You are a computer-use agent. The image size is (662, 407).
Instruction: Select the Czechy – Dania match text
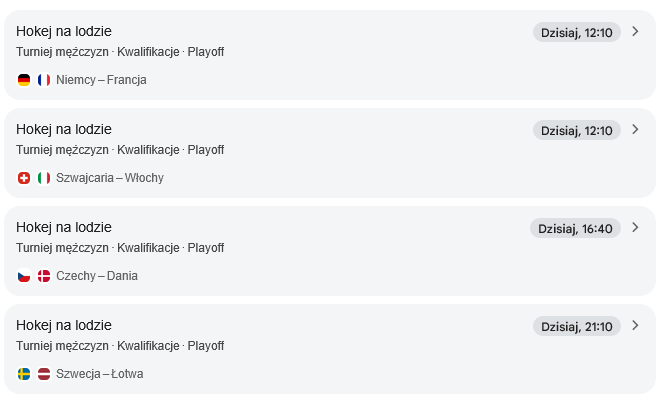pos(97,276)
